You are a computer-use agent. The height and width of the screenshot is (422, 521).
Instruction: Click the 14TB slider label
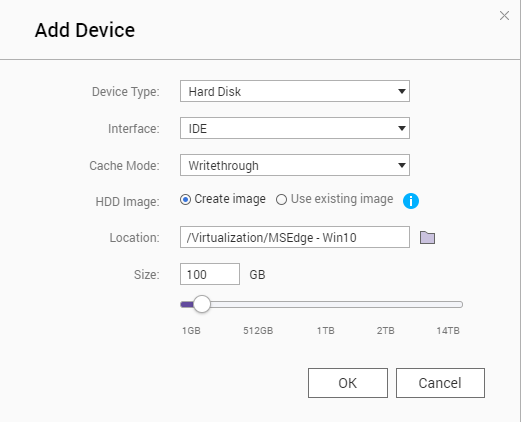tap(448, 331)
